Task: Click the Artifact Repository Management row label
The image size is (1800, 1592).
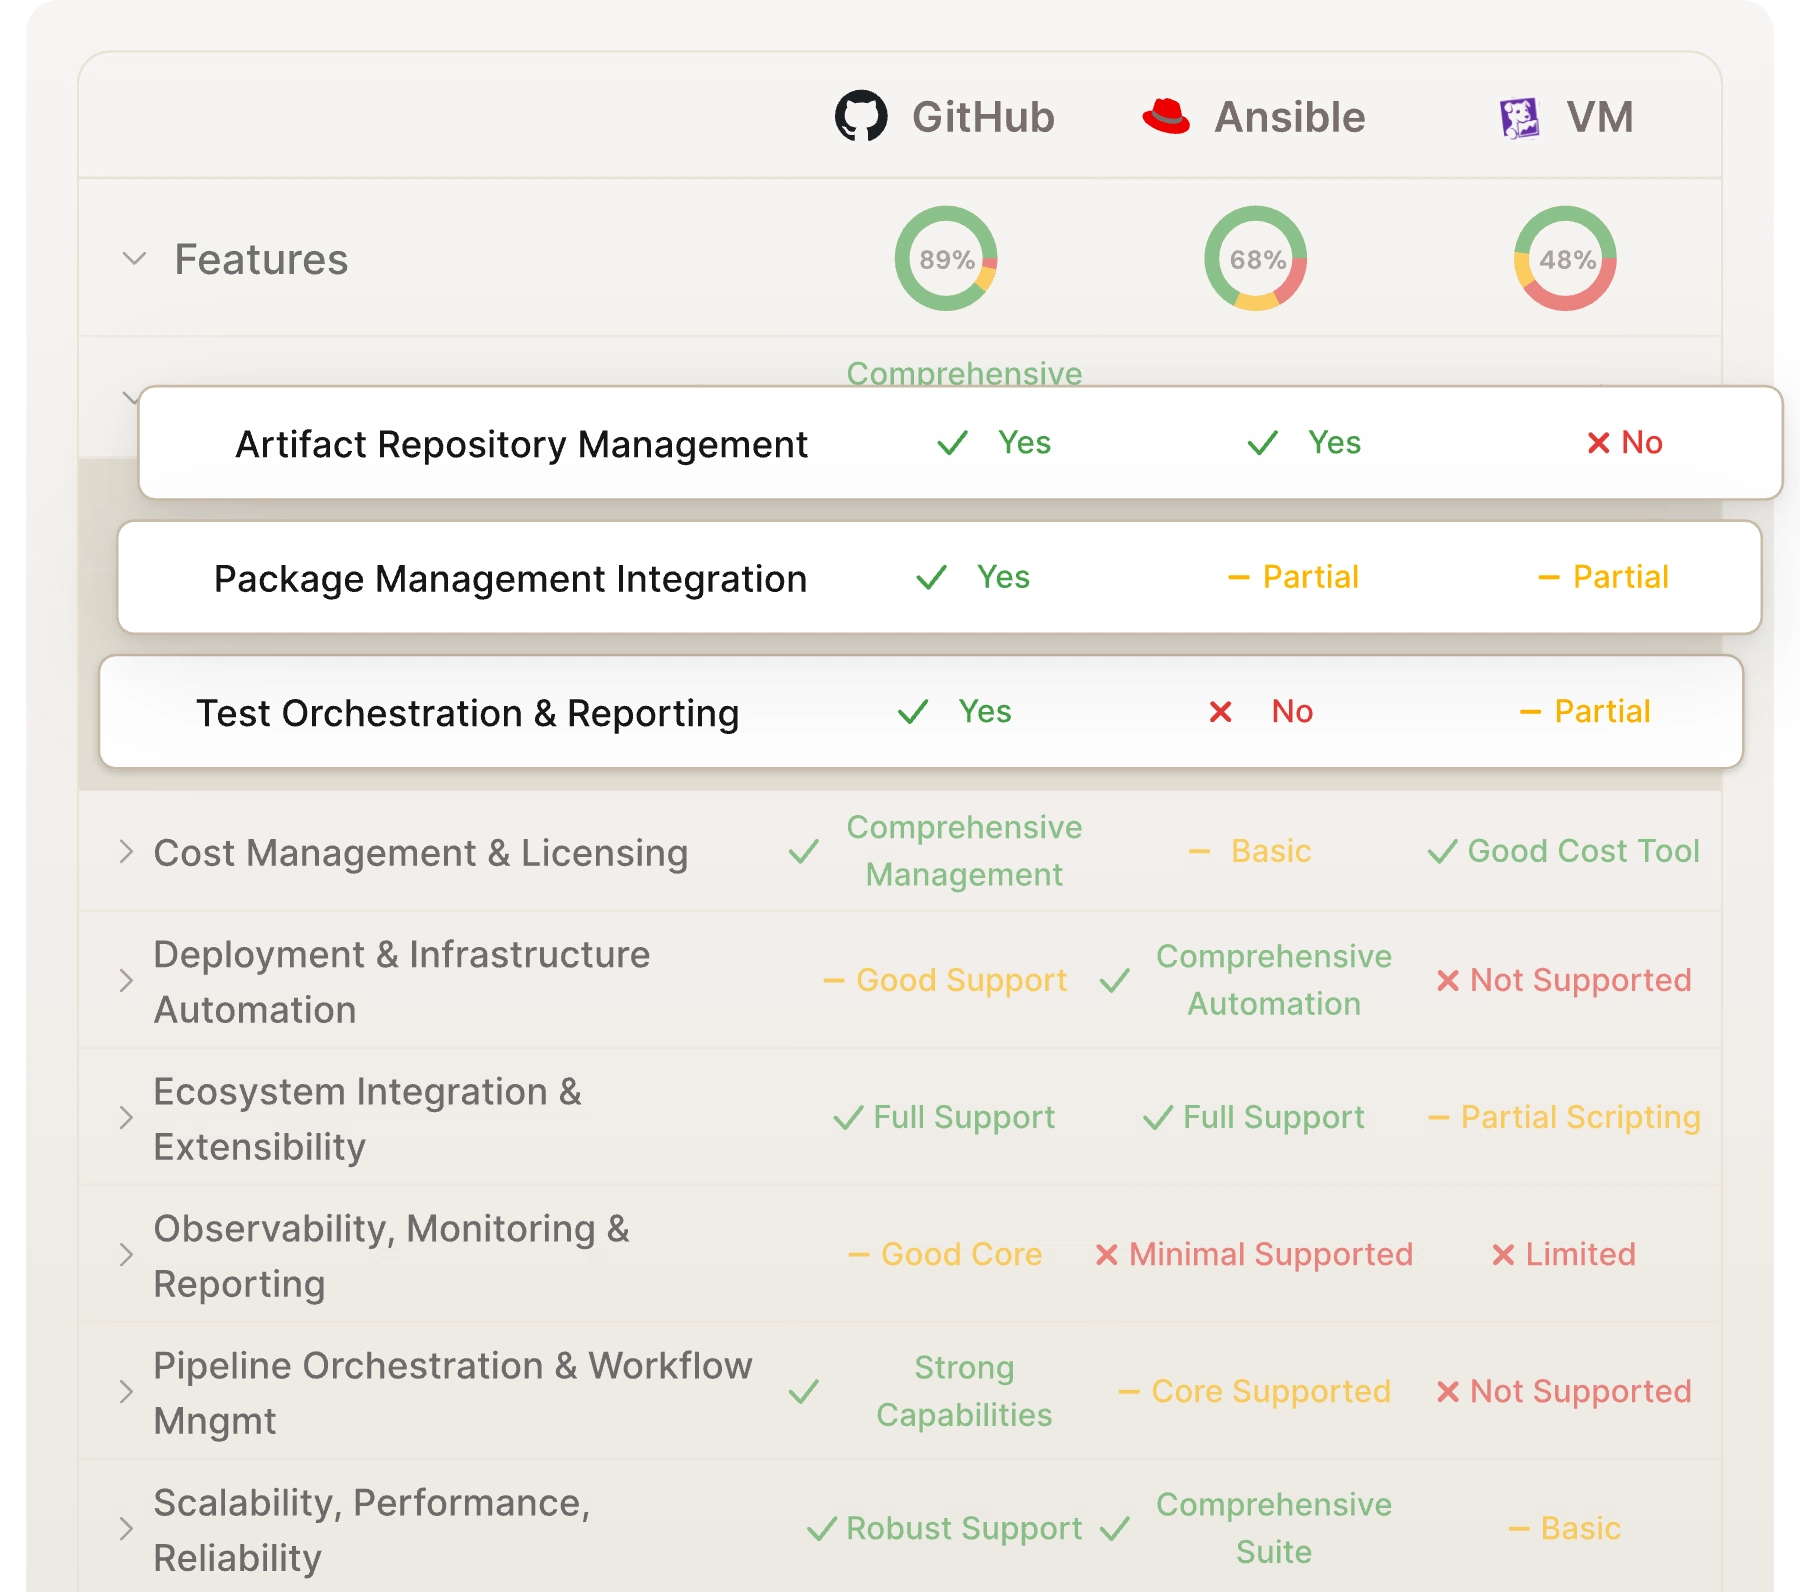Action: [522, 444]
